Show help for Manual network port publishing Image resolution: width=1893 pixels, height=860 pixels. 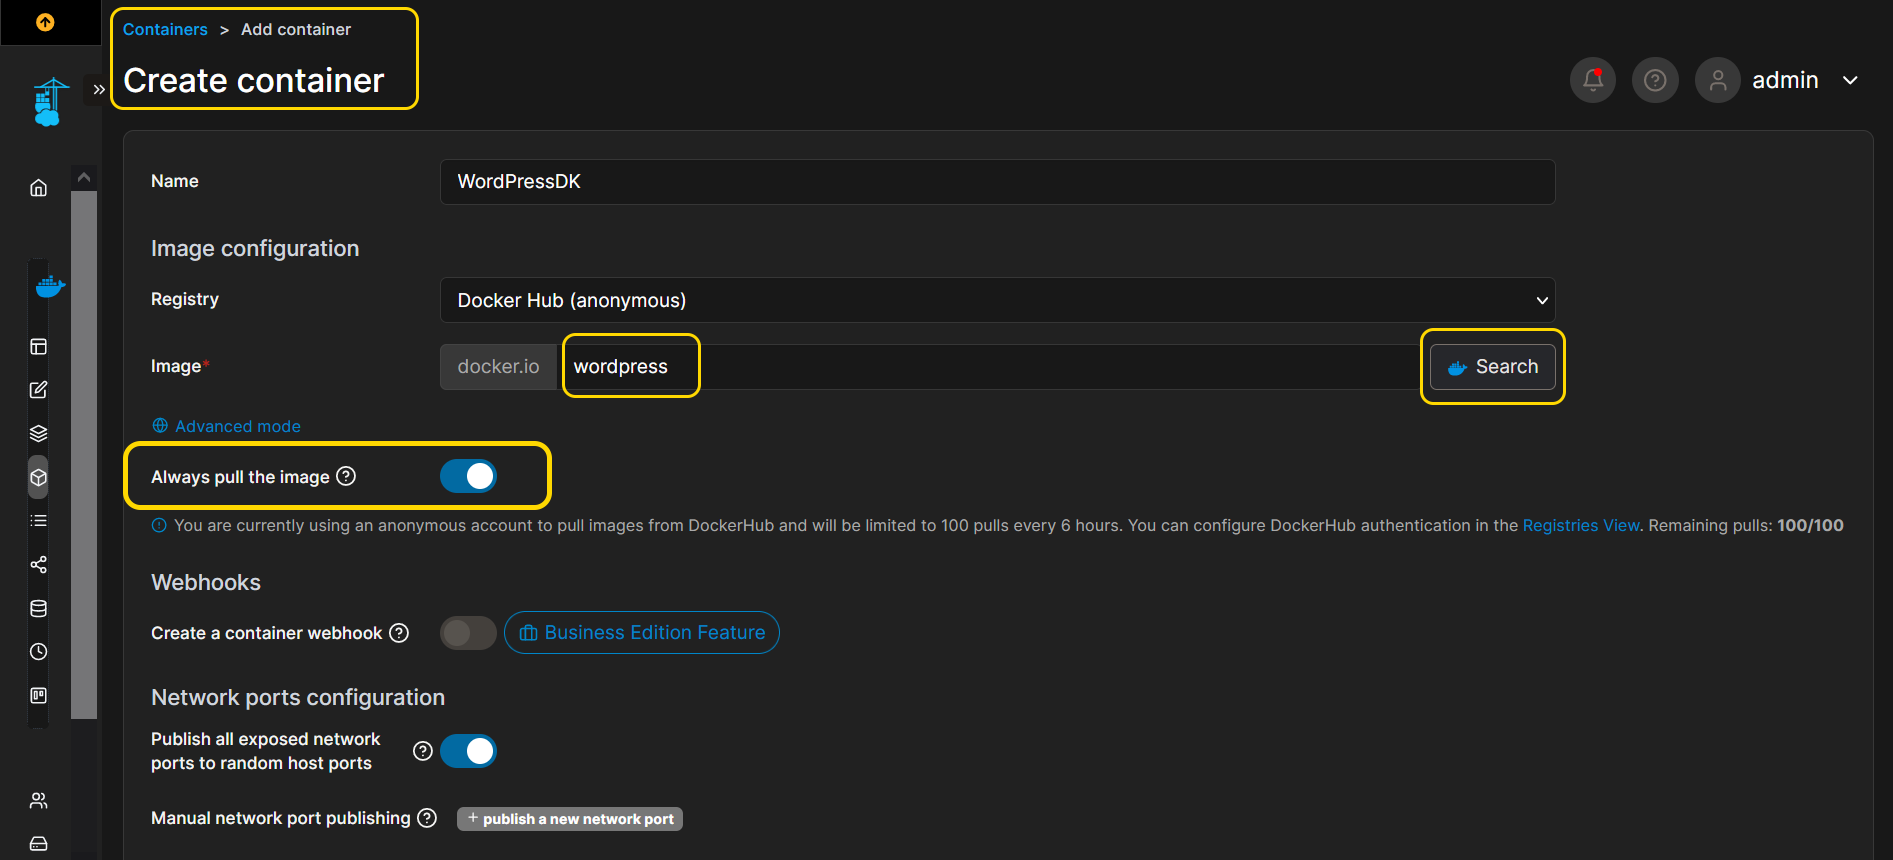click(x=427, y=818)
